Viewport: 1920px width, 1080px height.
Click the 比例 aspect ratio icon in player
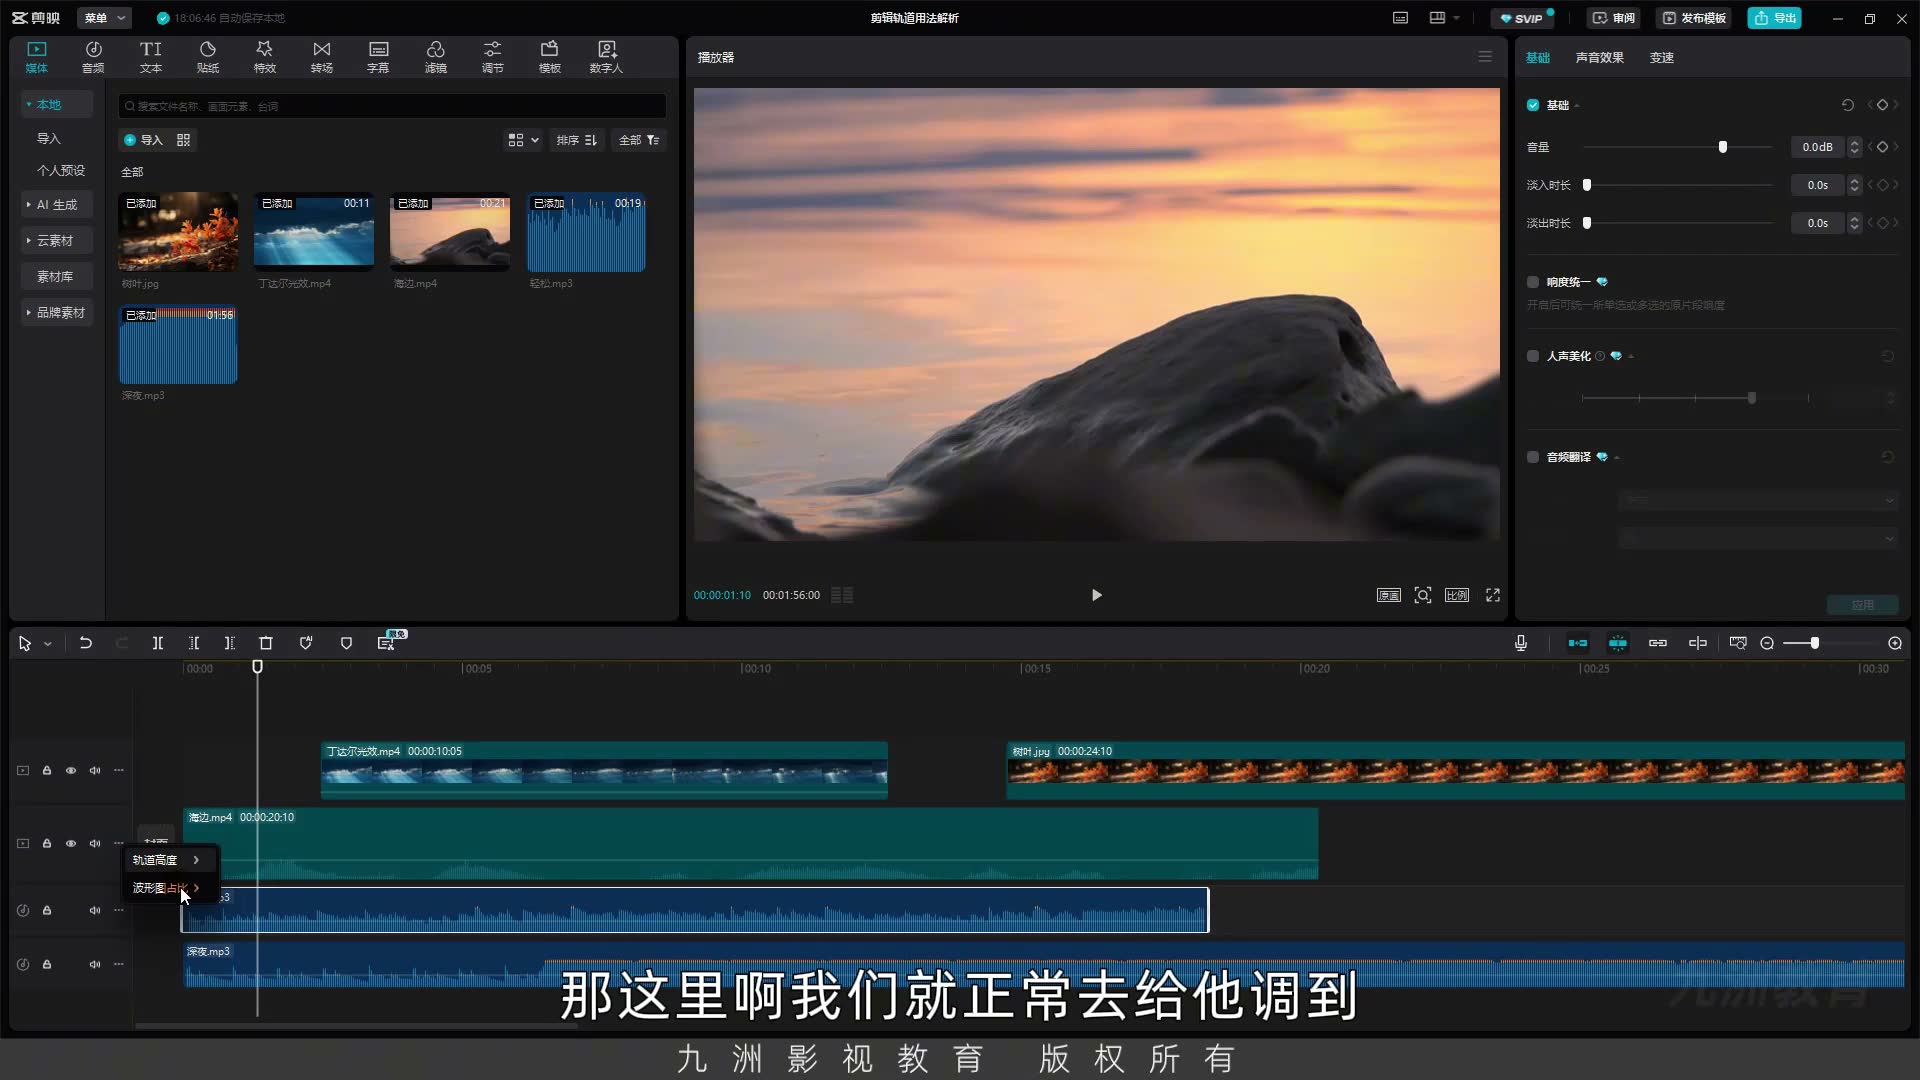(1457, 595)
